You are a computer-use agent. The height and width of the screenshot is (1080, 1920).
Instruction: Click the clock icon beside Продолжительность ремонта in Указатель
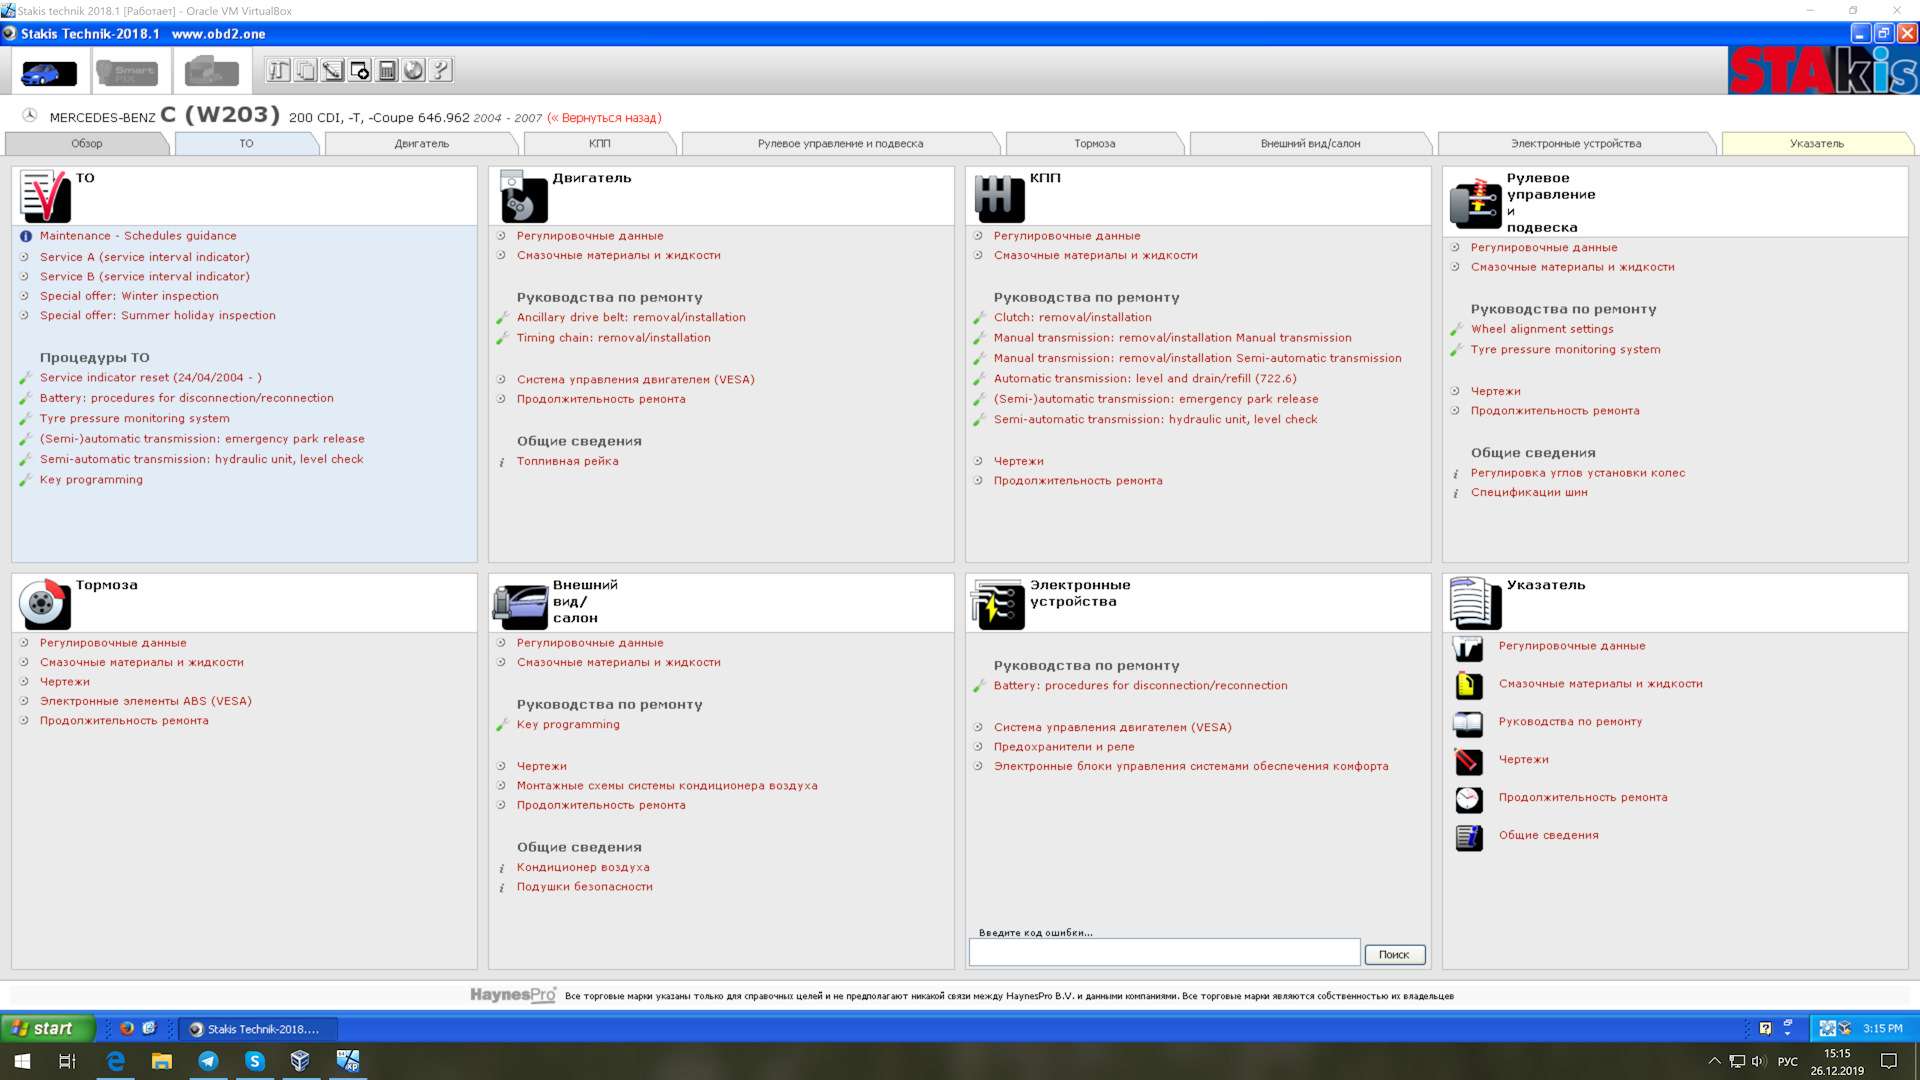point(1468,800)
